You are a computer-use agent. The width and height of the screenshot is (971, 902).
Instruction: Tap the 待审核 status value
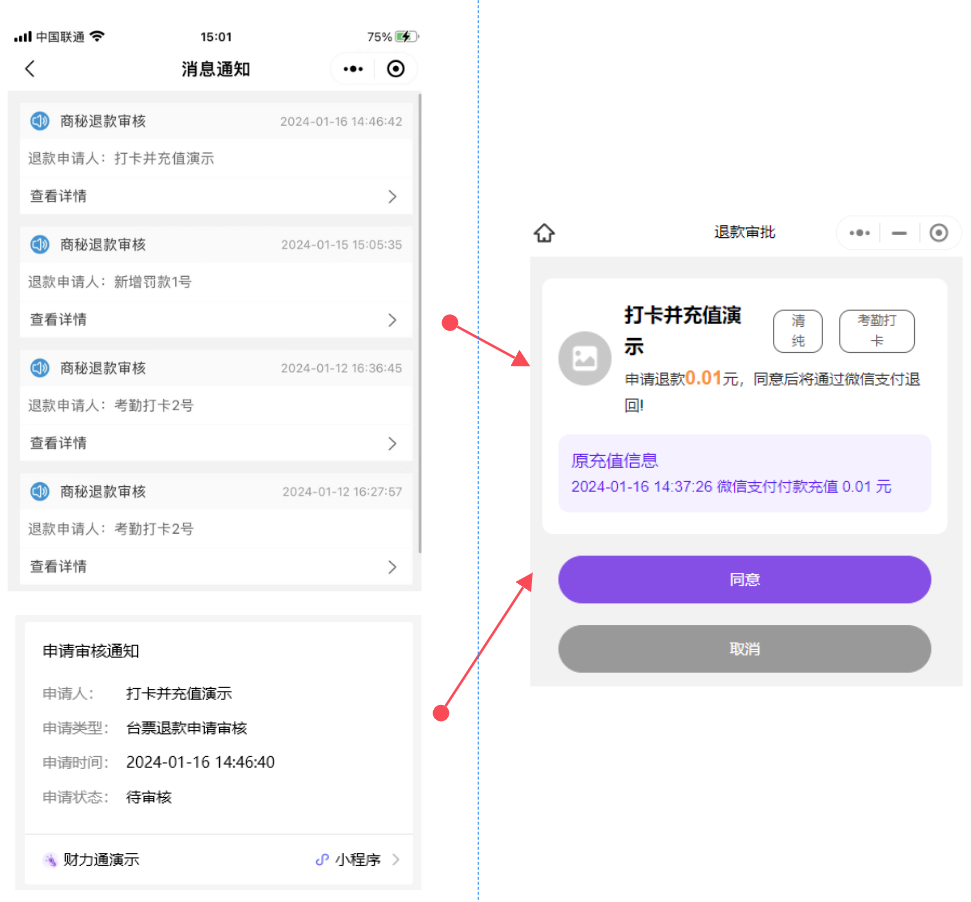149,797
